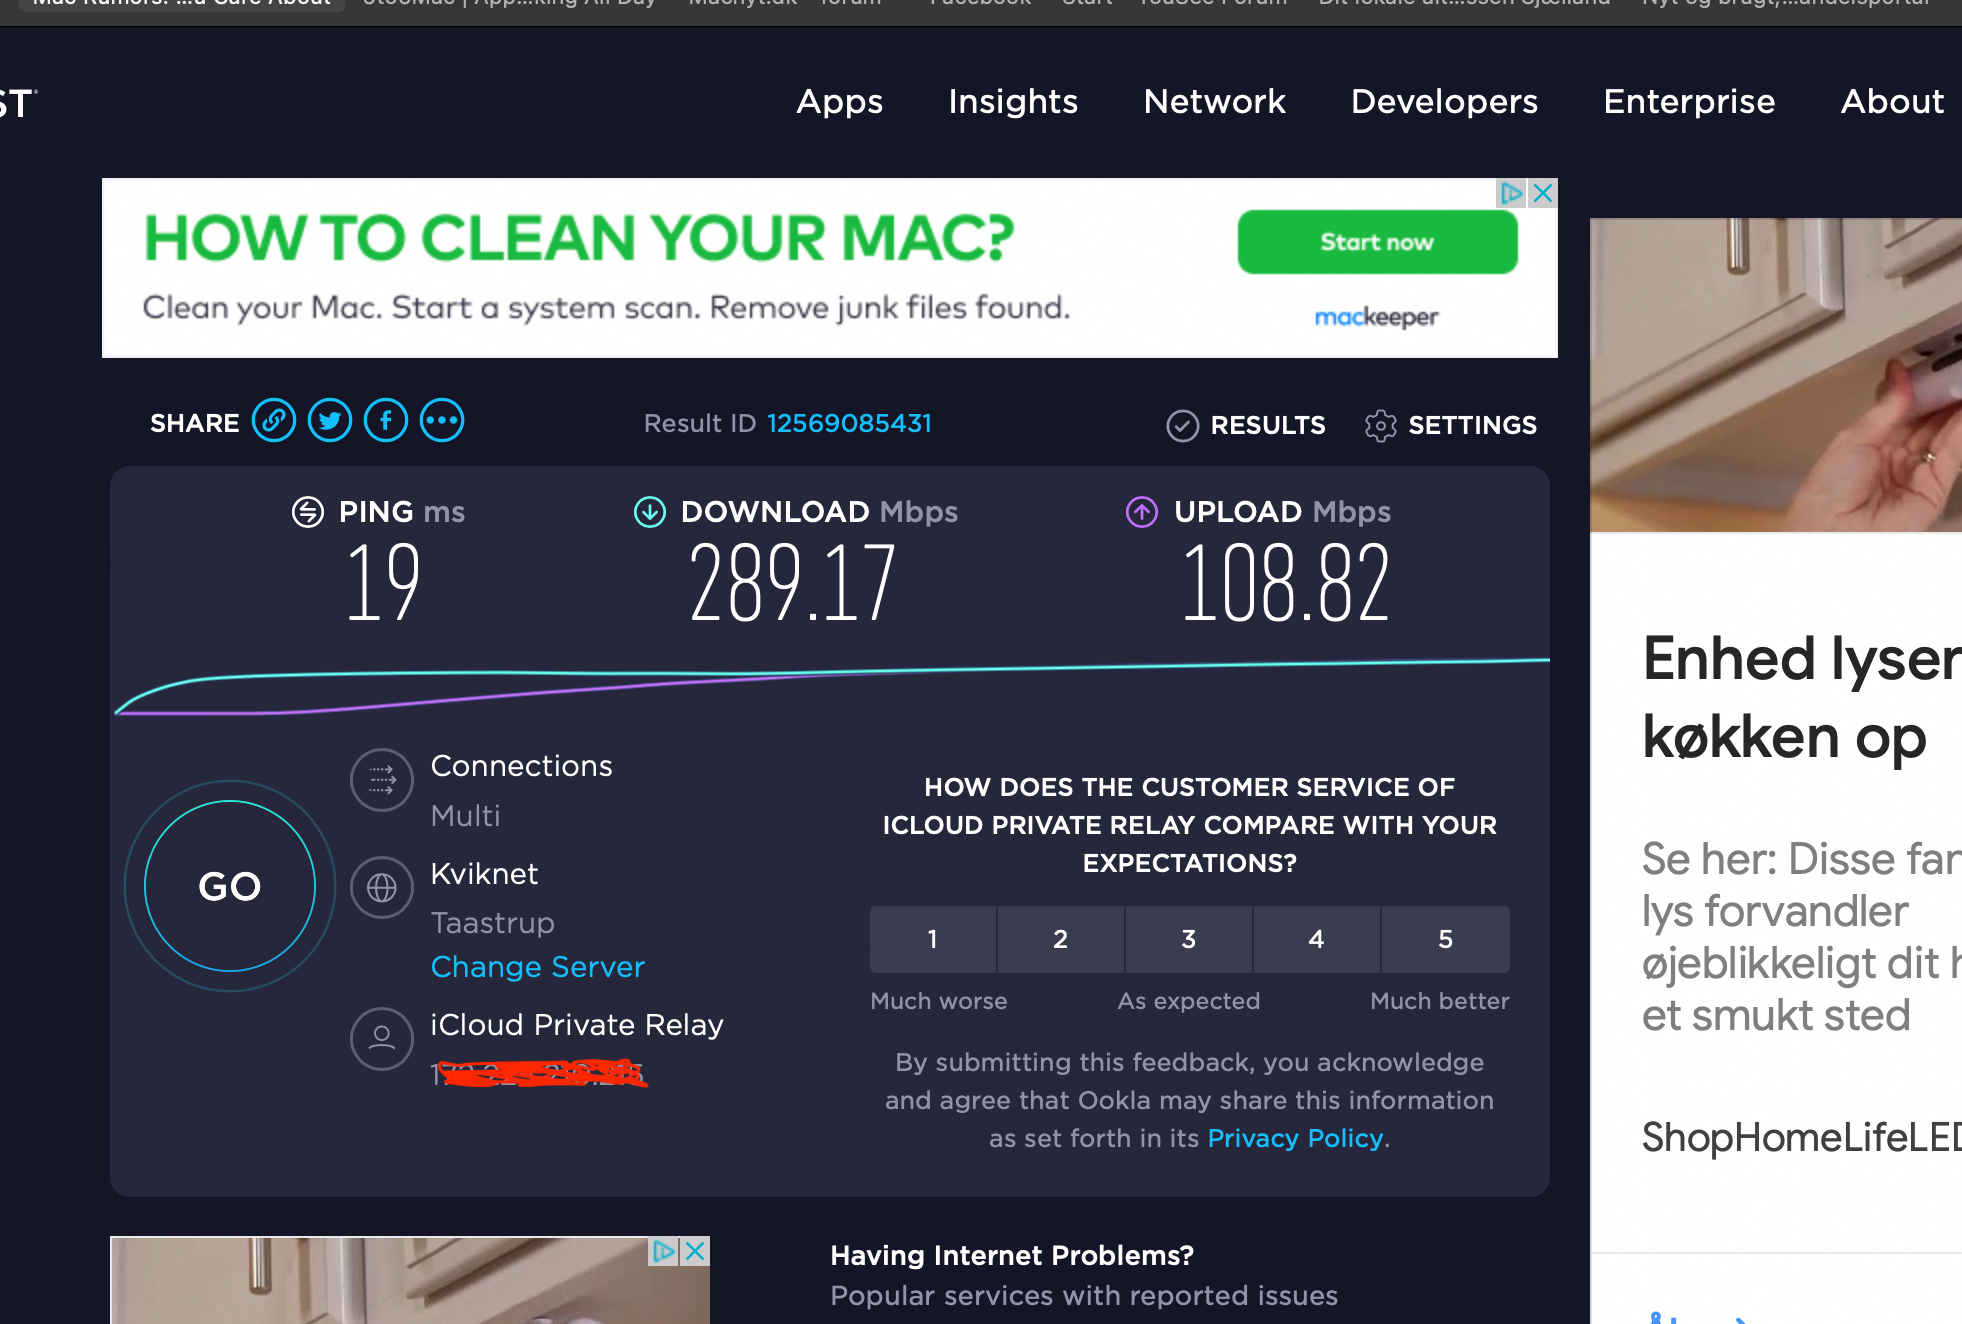Open the About menu

1892,102
